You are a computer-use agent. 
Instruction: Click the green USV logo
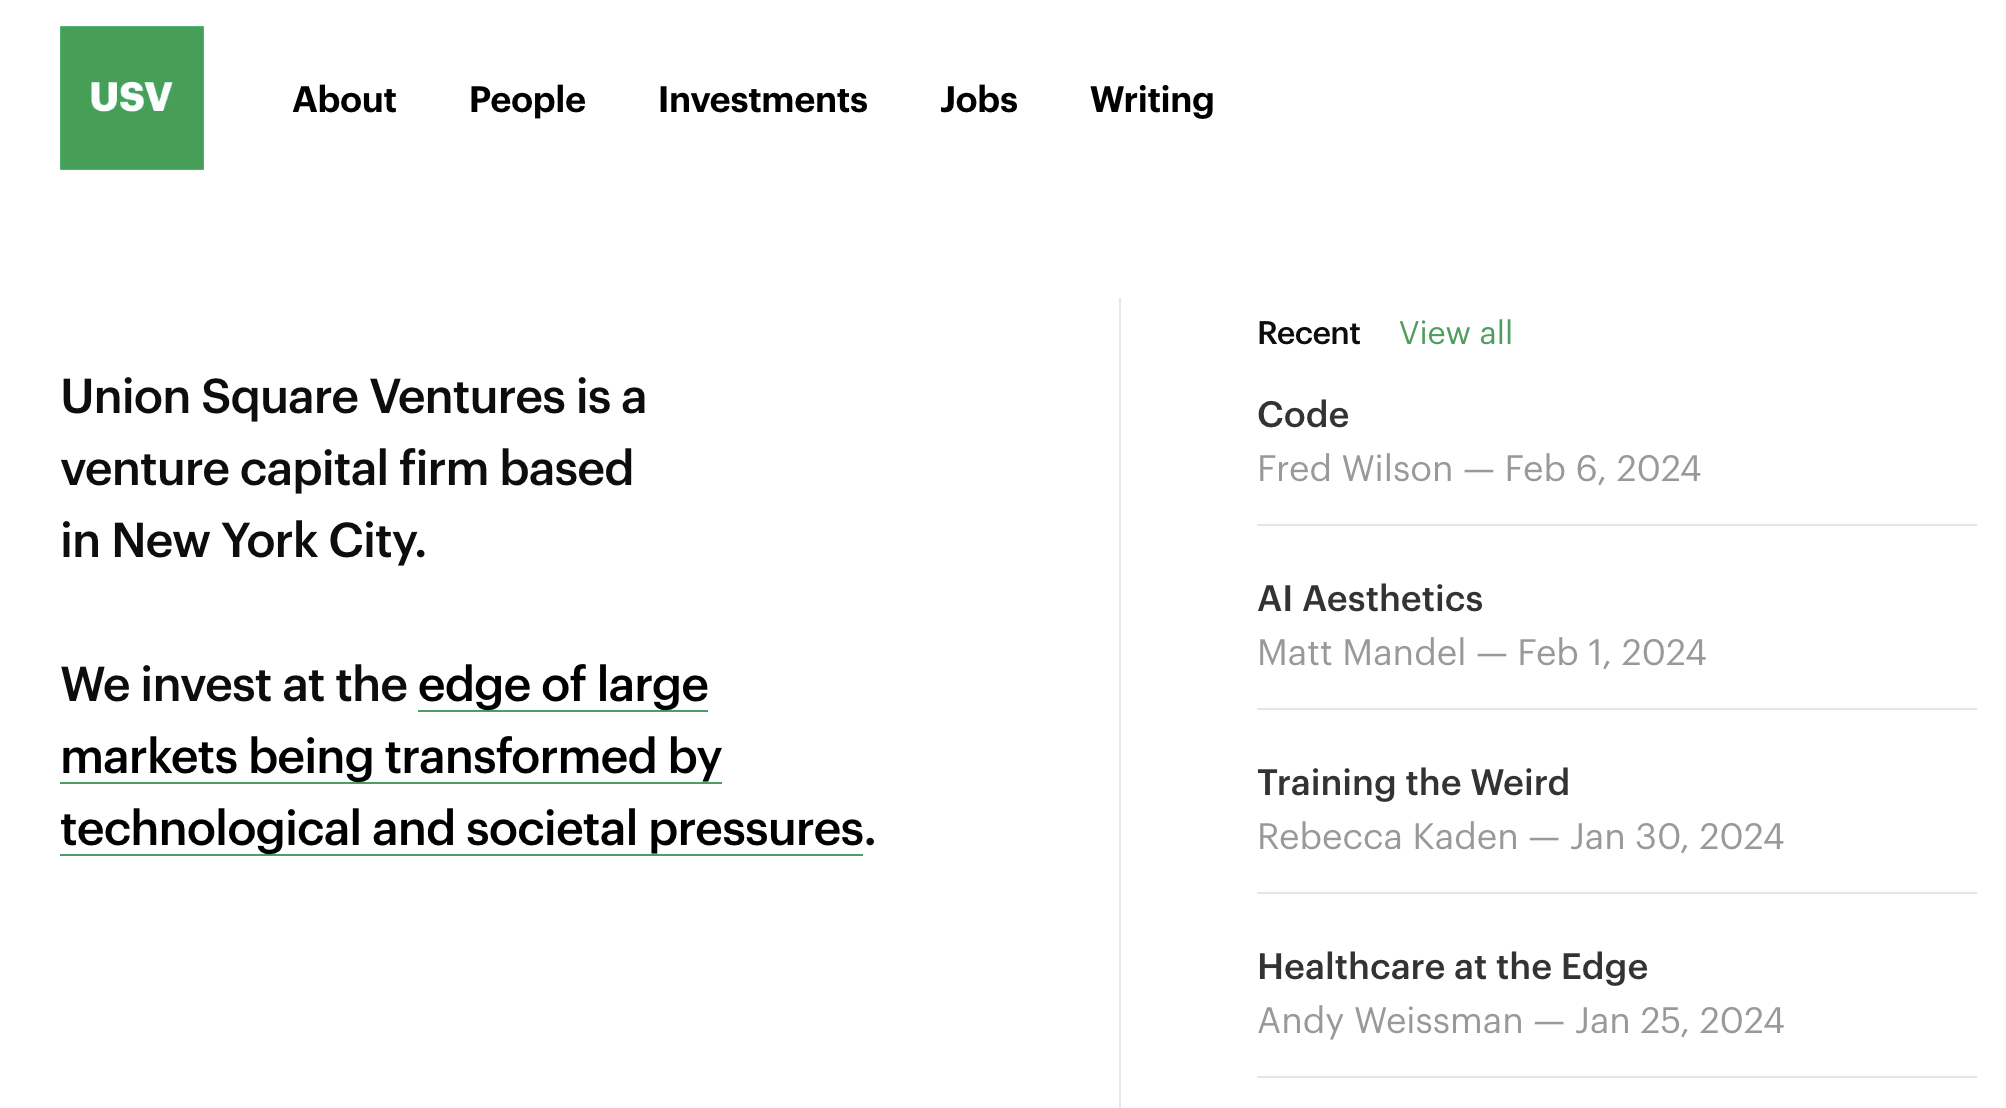[x=131, y=98]
